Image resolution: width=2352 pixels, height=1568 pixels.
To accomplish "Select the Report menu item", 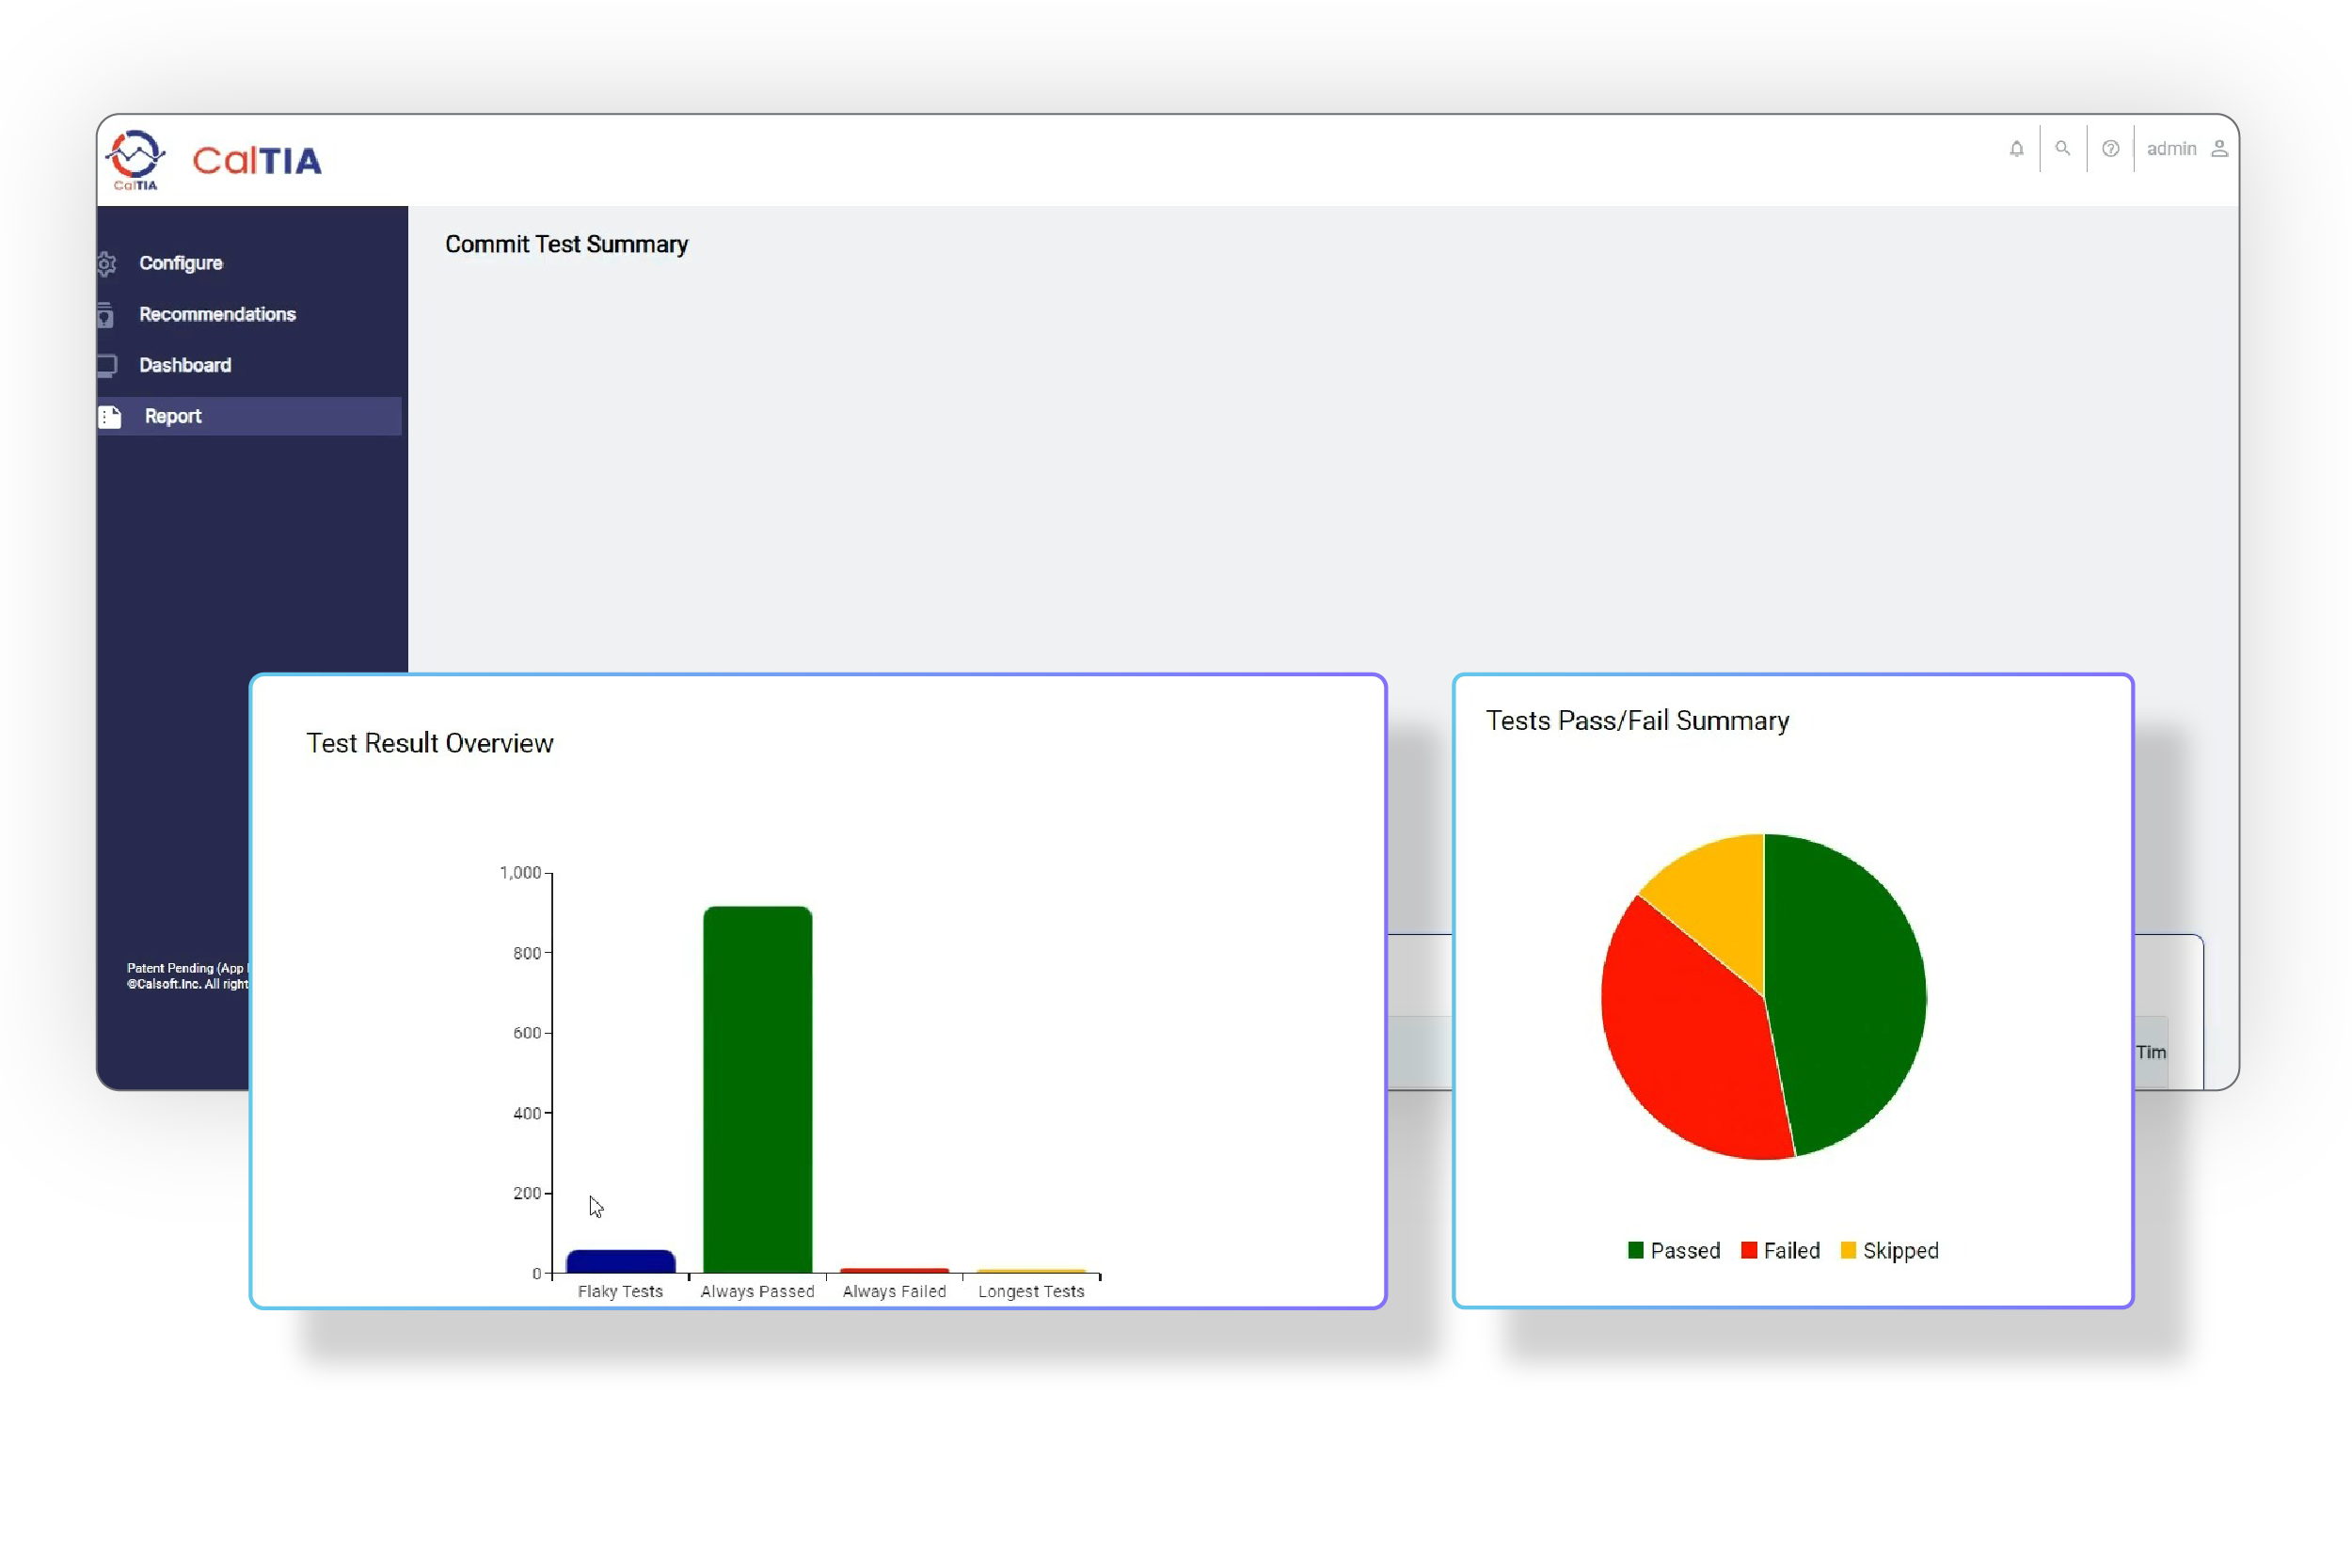I will [x=173, y=416].
